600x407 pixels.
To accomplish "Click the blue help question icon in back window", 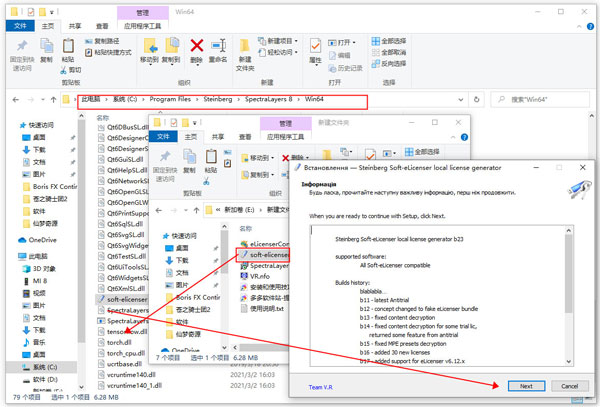I will tap(590, 26).
